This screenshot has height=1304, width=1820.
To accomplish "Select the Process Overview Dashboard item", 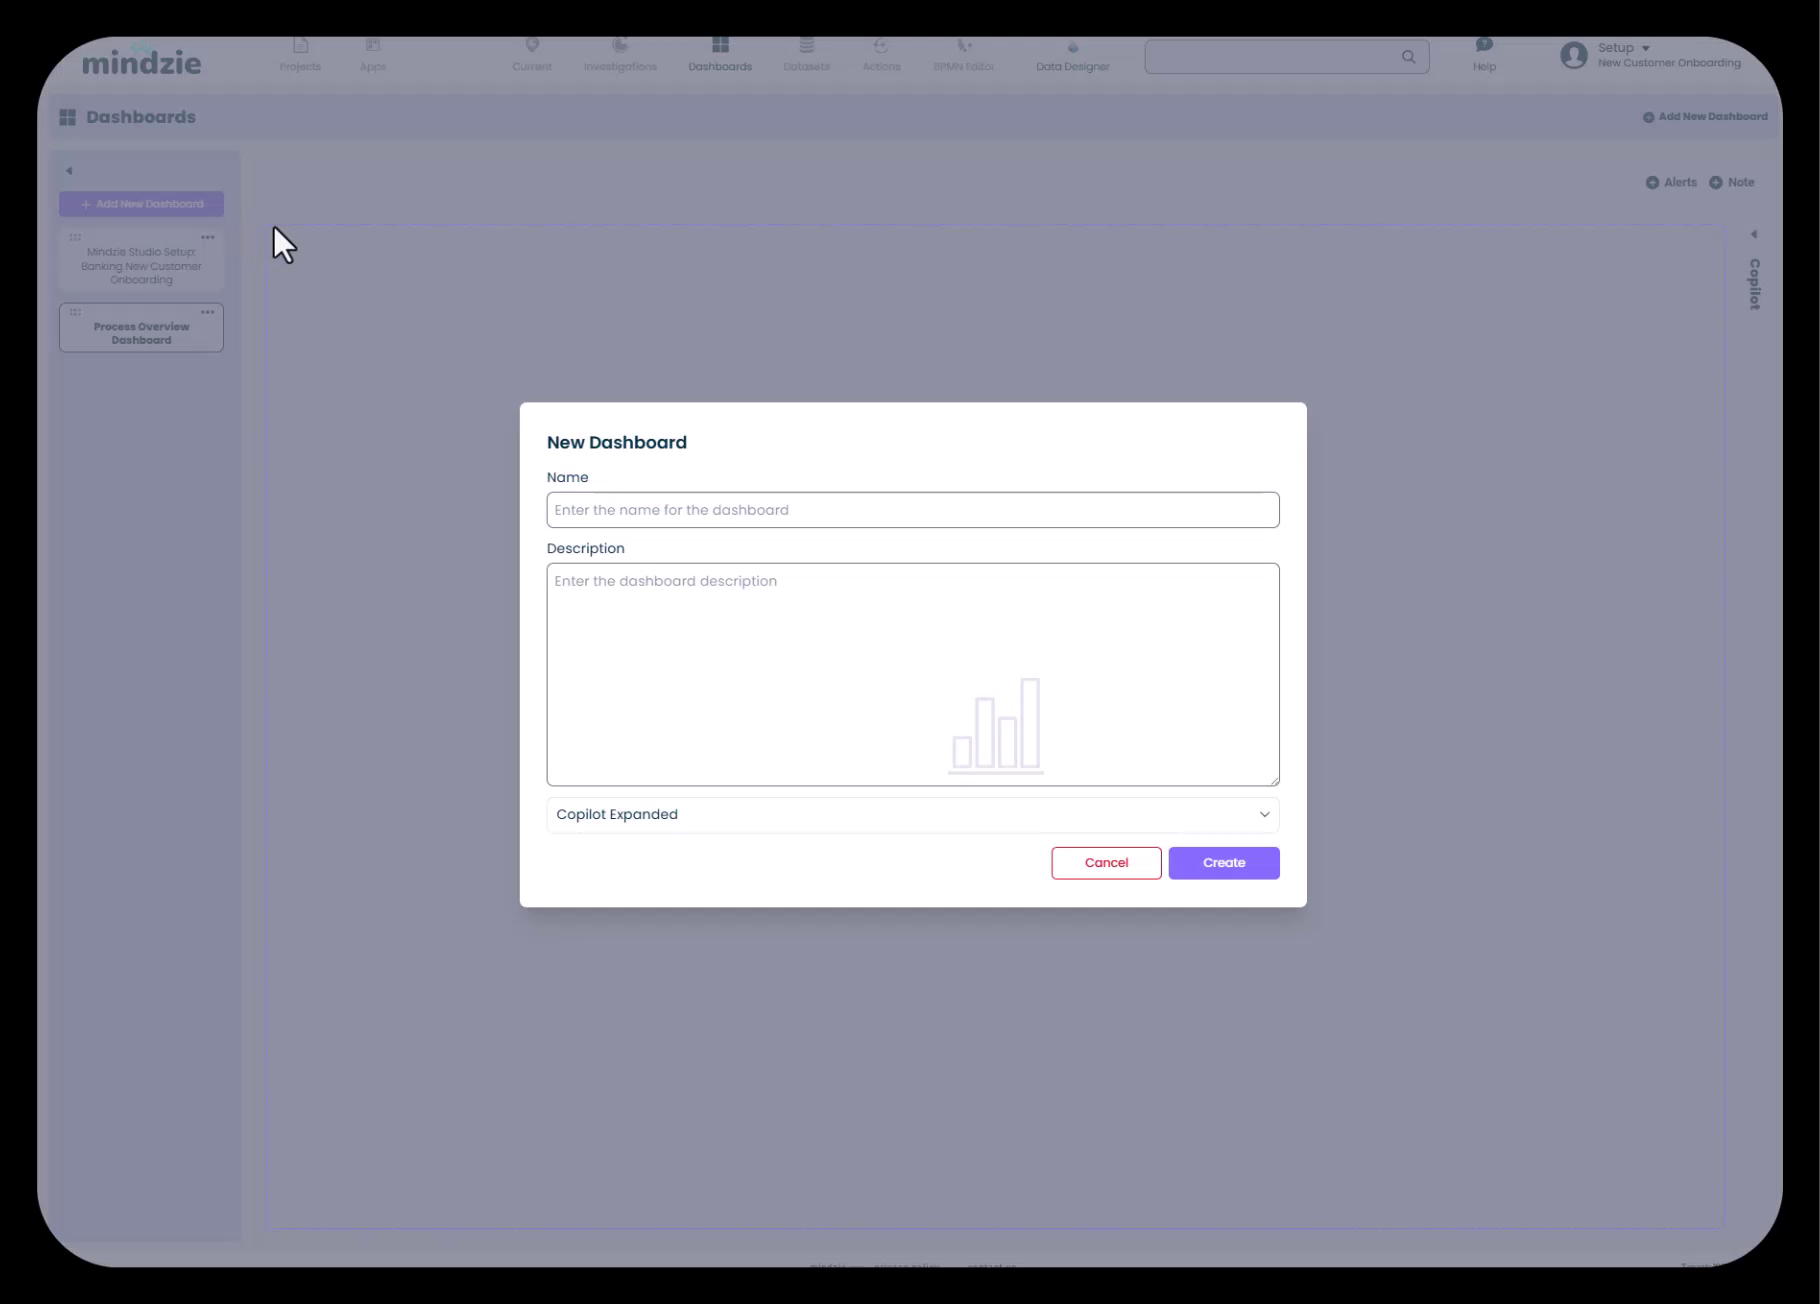I will click(141, 333).
